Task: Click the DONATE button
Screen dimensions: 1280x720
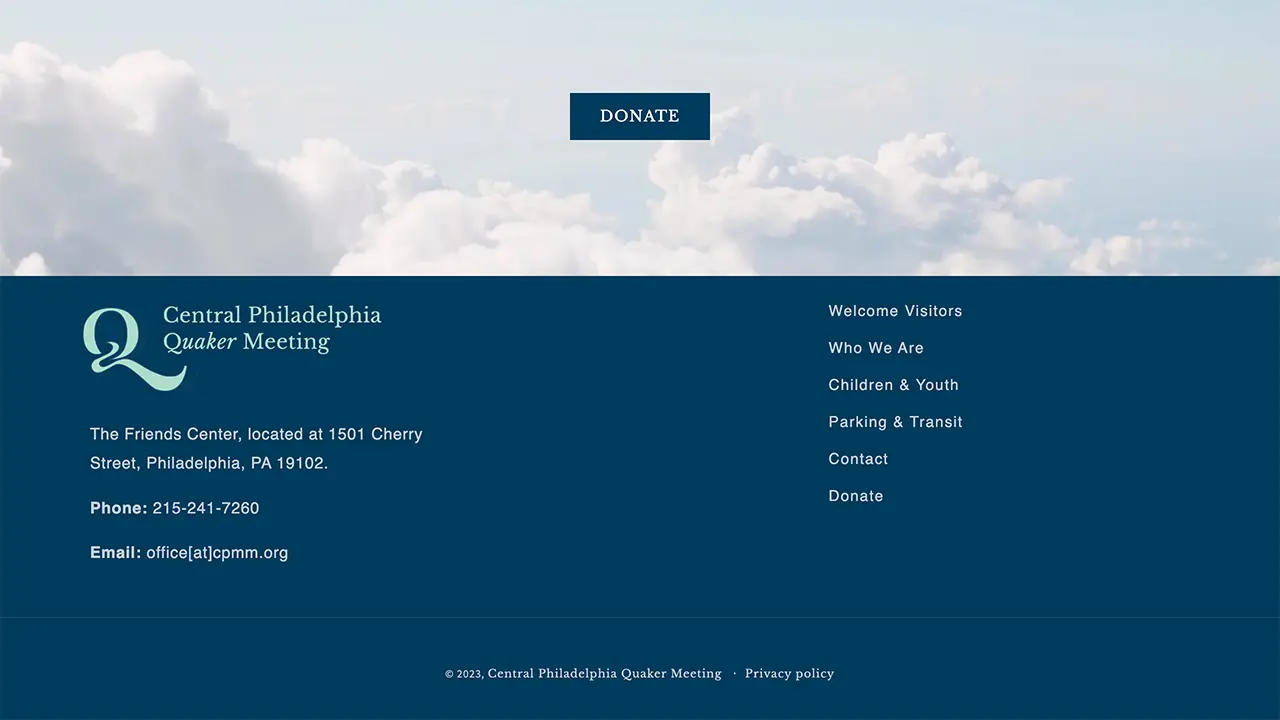Action: (639, 116)
